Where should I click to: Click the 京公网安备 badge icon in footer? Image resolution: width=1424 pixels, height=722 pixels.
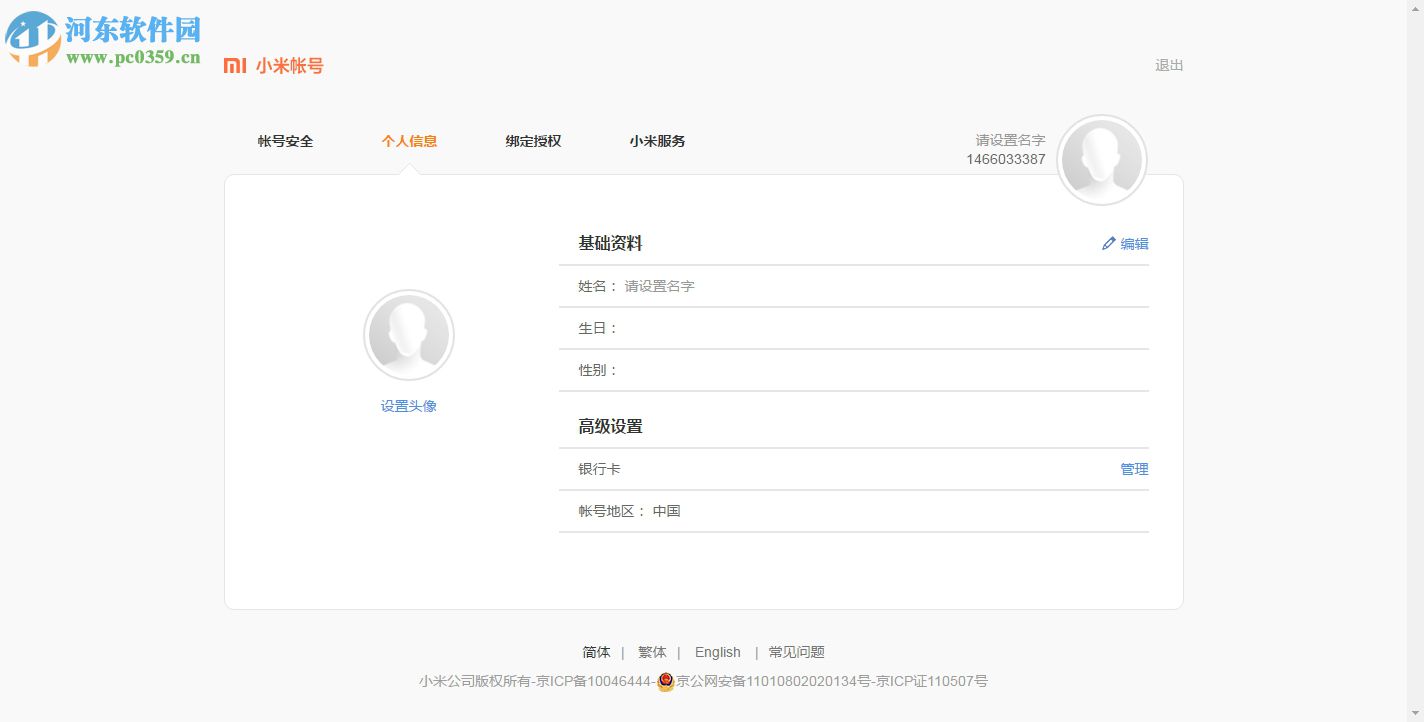coord(665,681)
